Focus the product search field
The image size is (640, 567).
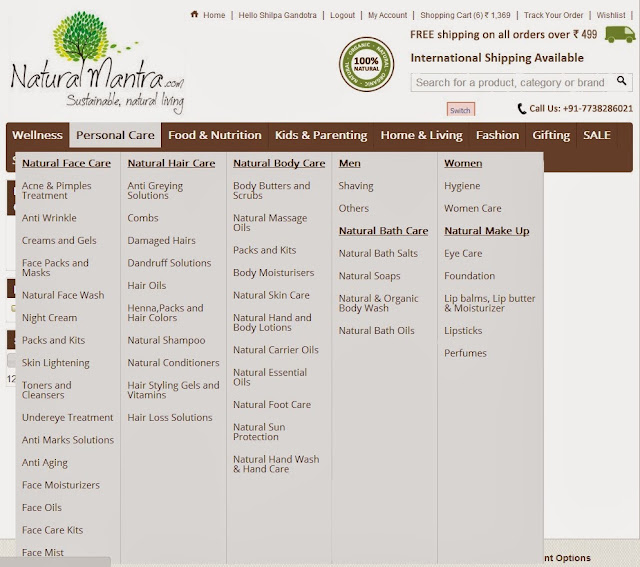521,82
